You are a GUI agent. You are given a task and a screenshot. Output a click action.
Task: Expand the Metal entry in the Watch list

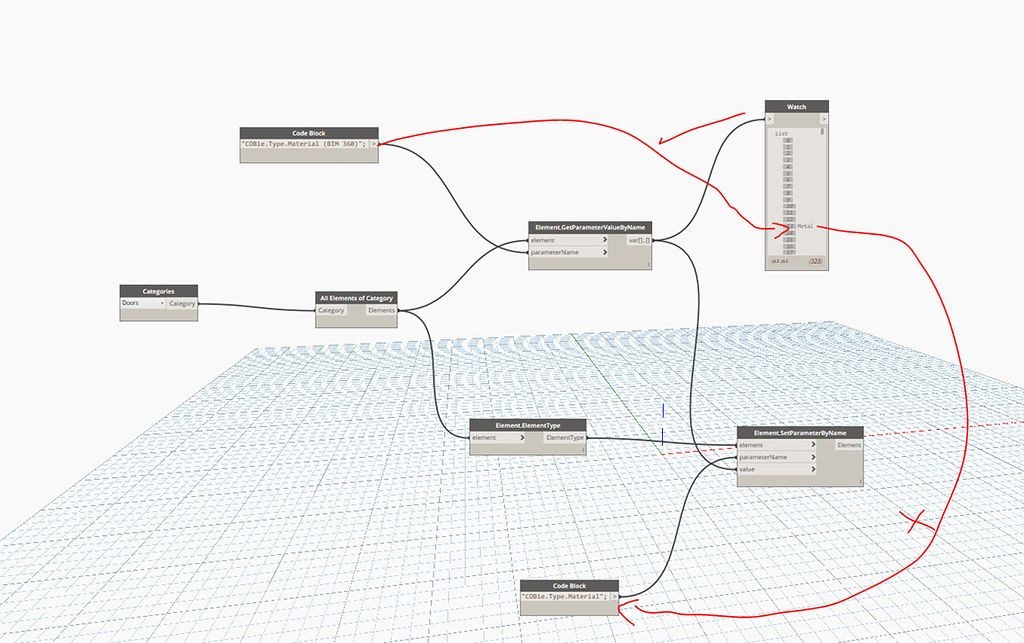792,226
